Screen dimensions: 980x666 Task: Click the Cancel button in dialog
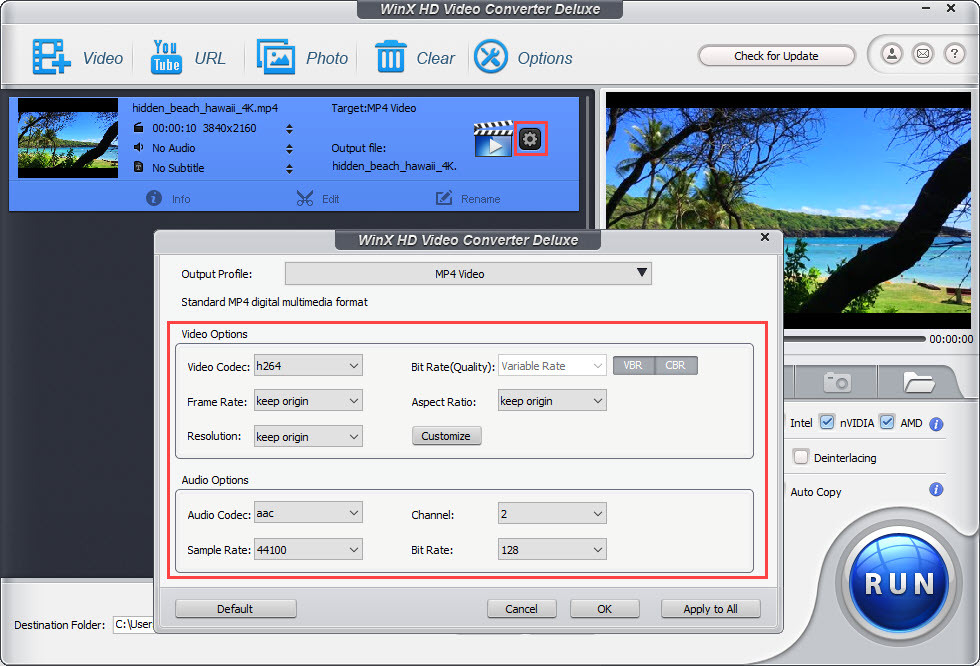click(x=521, y=609)
